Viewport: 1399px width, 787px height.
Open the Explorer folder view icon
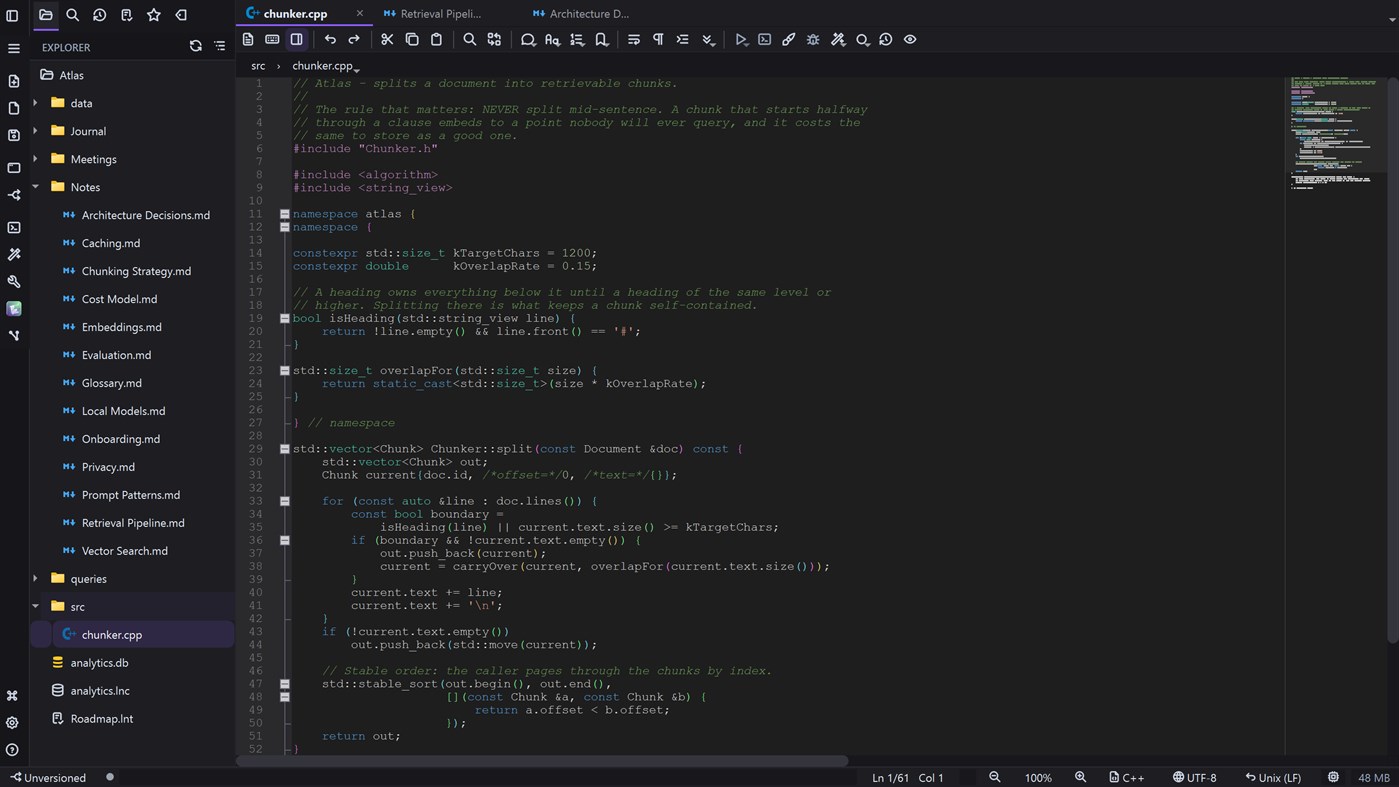46,15
